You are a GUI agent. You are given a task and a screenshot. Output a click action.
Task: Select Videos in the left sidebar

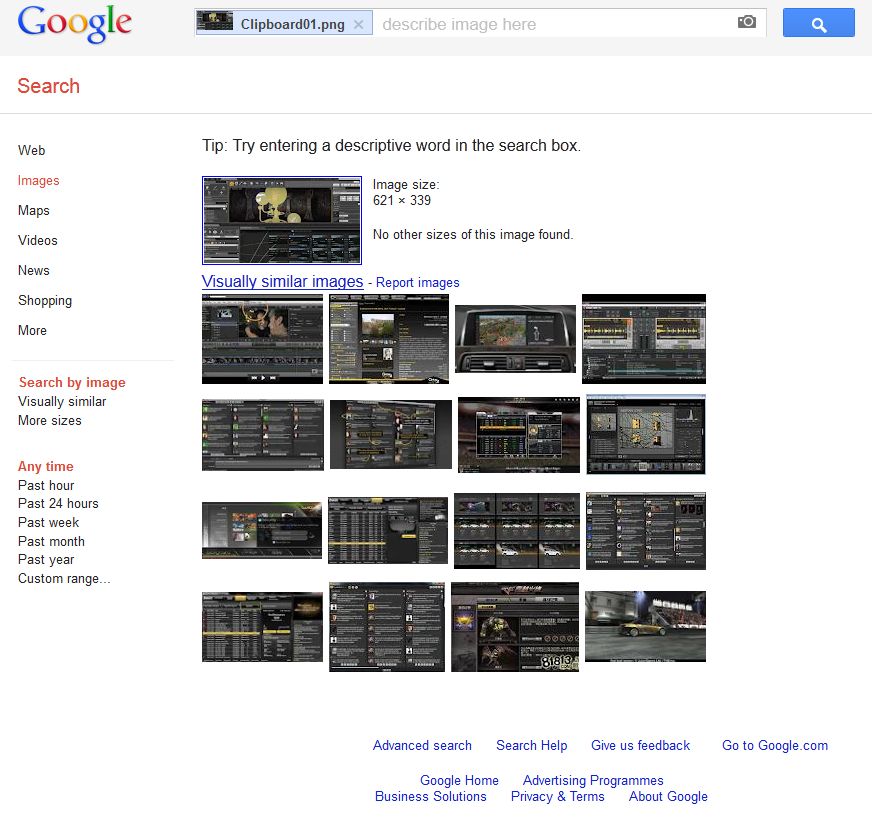pyautogui.click(x=38, y=240)
